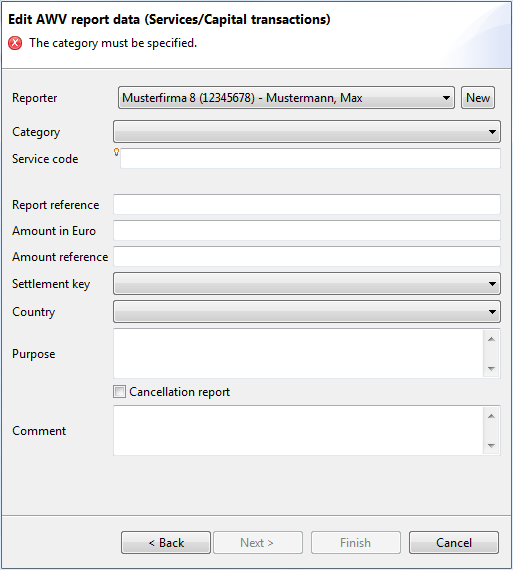
Task: Expand the Country dropdown
Action: pos(307,312)
